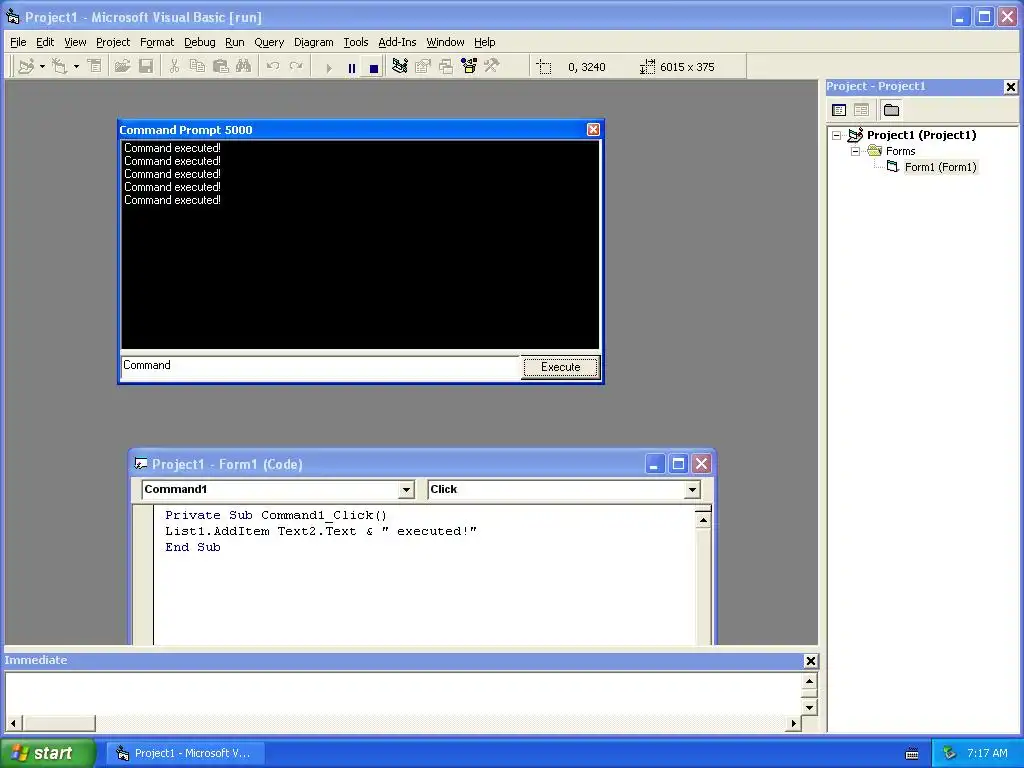This screenshot has width=1024, height=768.
Task: Open the Help menu
Action: 485,42
